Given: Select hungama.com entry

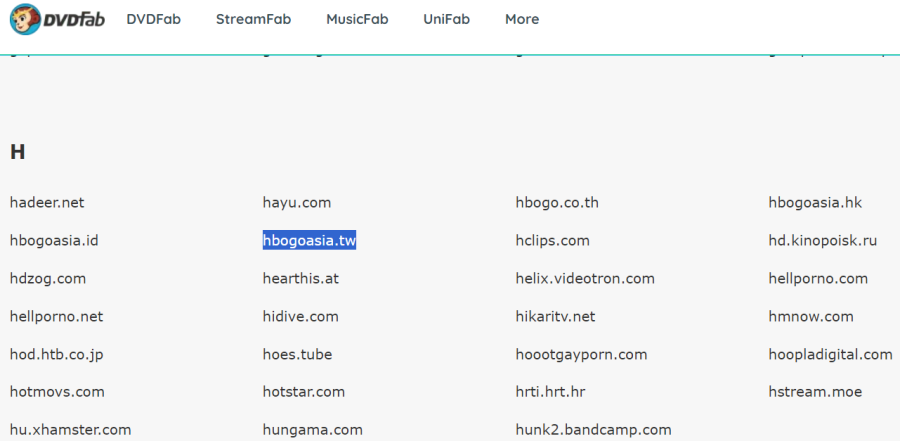Looking at the screenshot, I should (312, 430).
